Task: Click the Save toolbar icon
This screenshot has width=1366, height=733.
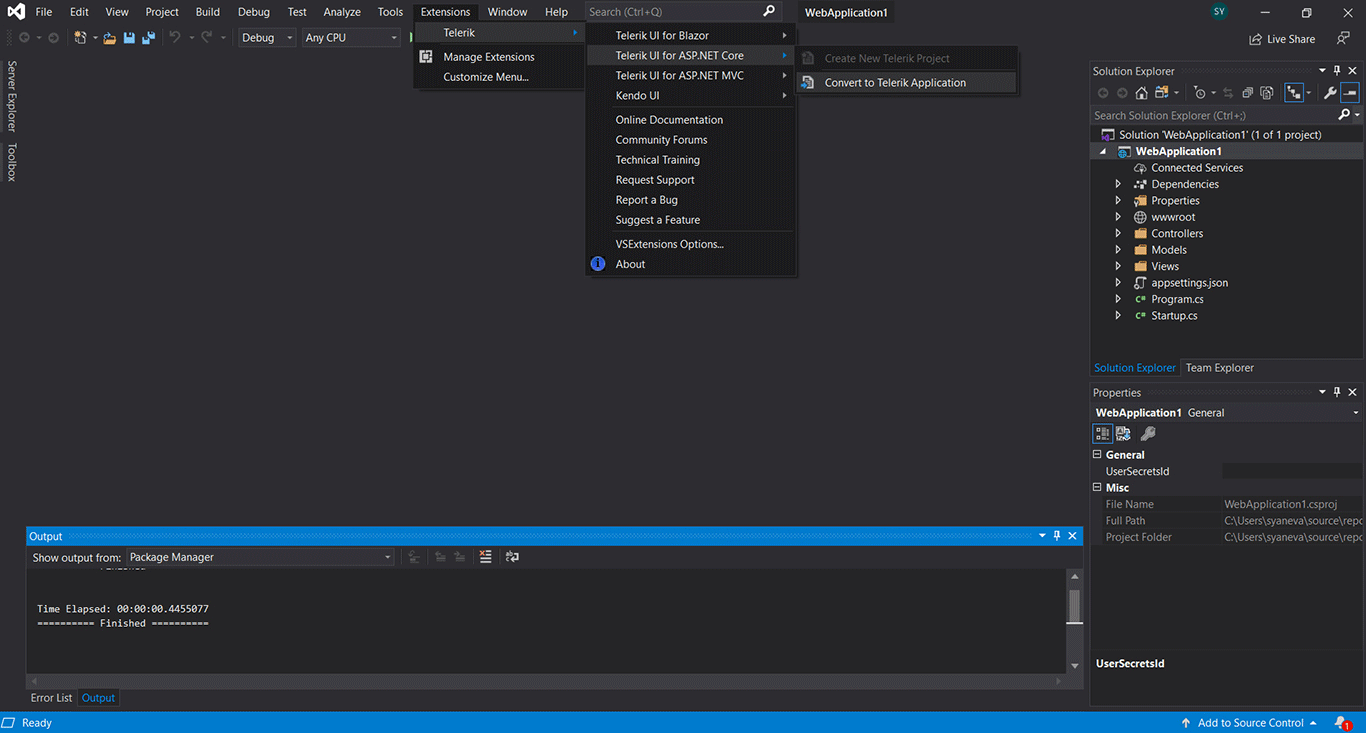Action: 129,37
